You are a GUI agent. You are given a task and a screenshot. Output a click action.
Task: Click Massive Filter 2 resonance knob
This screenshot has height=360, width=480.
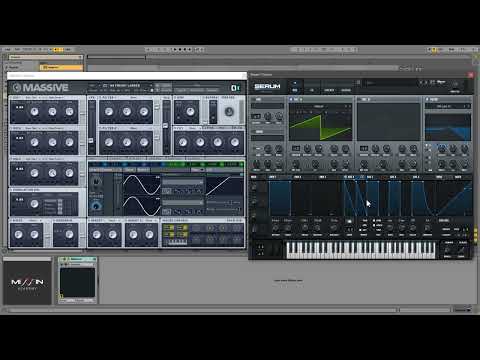point(144,142)
